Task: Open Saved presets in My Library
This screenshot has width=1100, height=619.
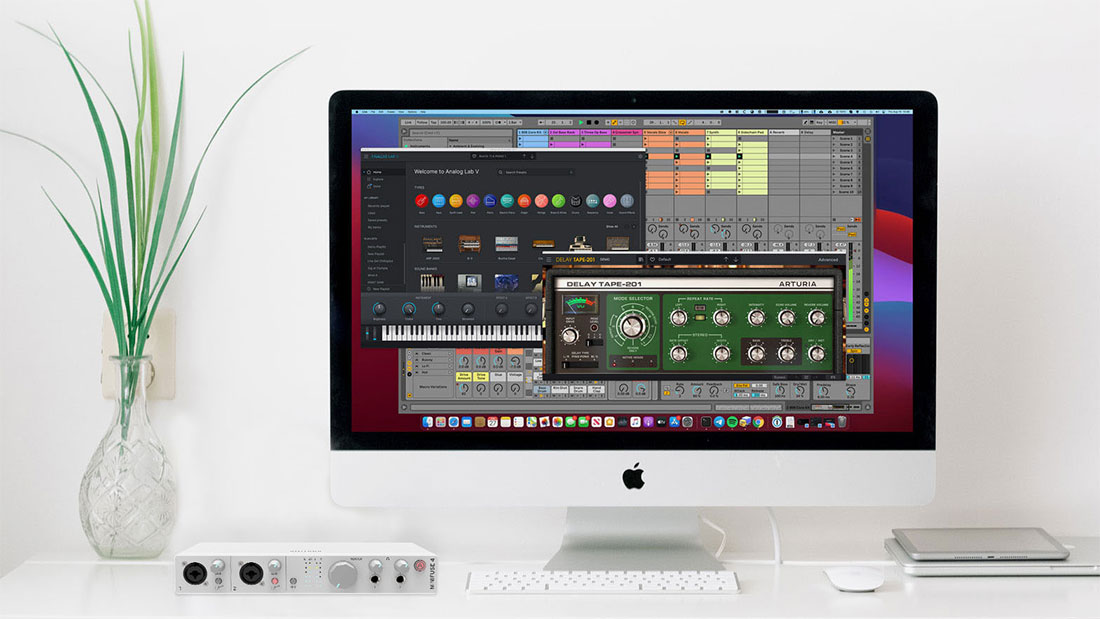Action: 377,220
